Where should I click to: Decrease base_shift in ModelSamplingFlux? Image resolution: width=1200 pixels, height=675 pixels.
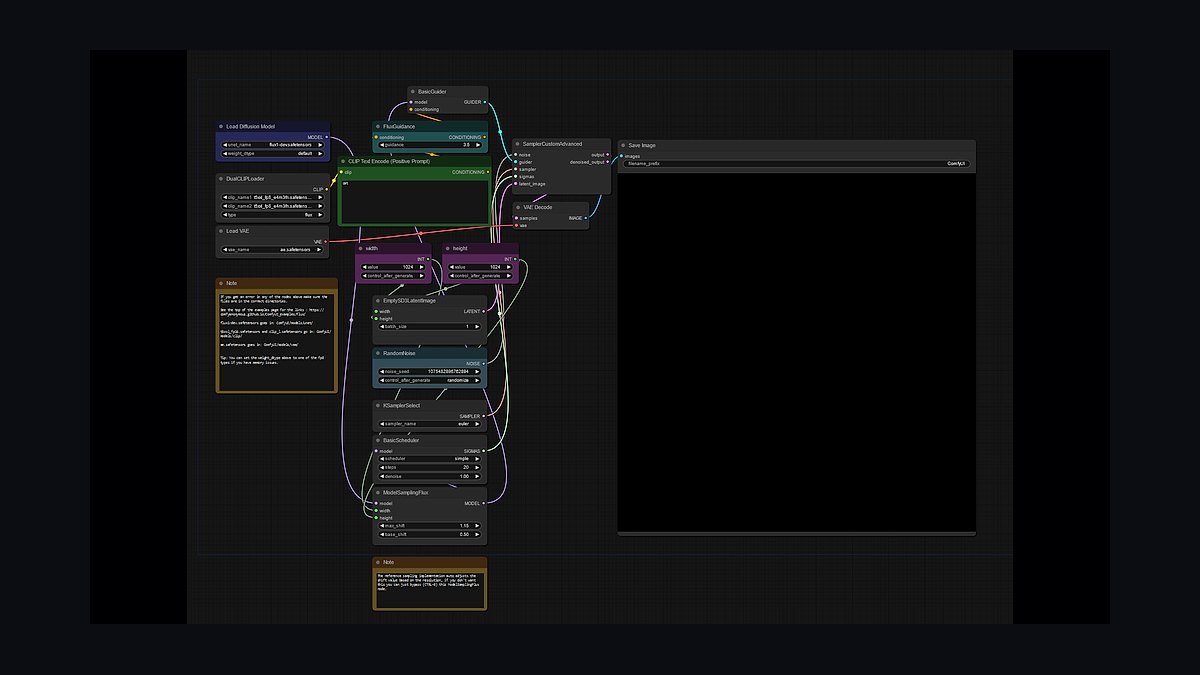[x=381, y=534]
